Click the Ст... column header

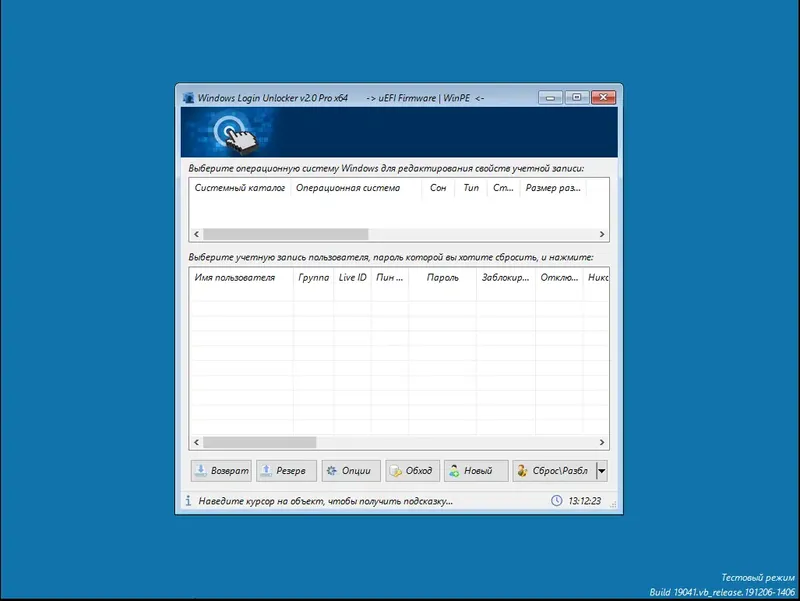point(503,188)
